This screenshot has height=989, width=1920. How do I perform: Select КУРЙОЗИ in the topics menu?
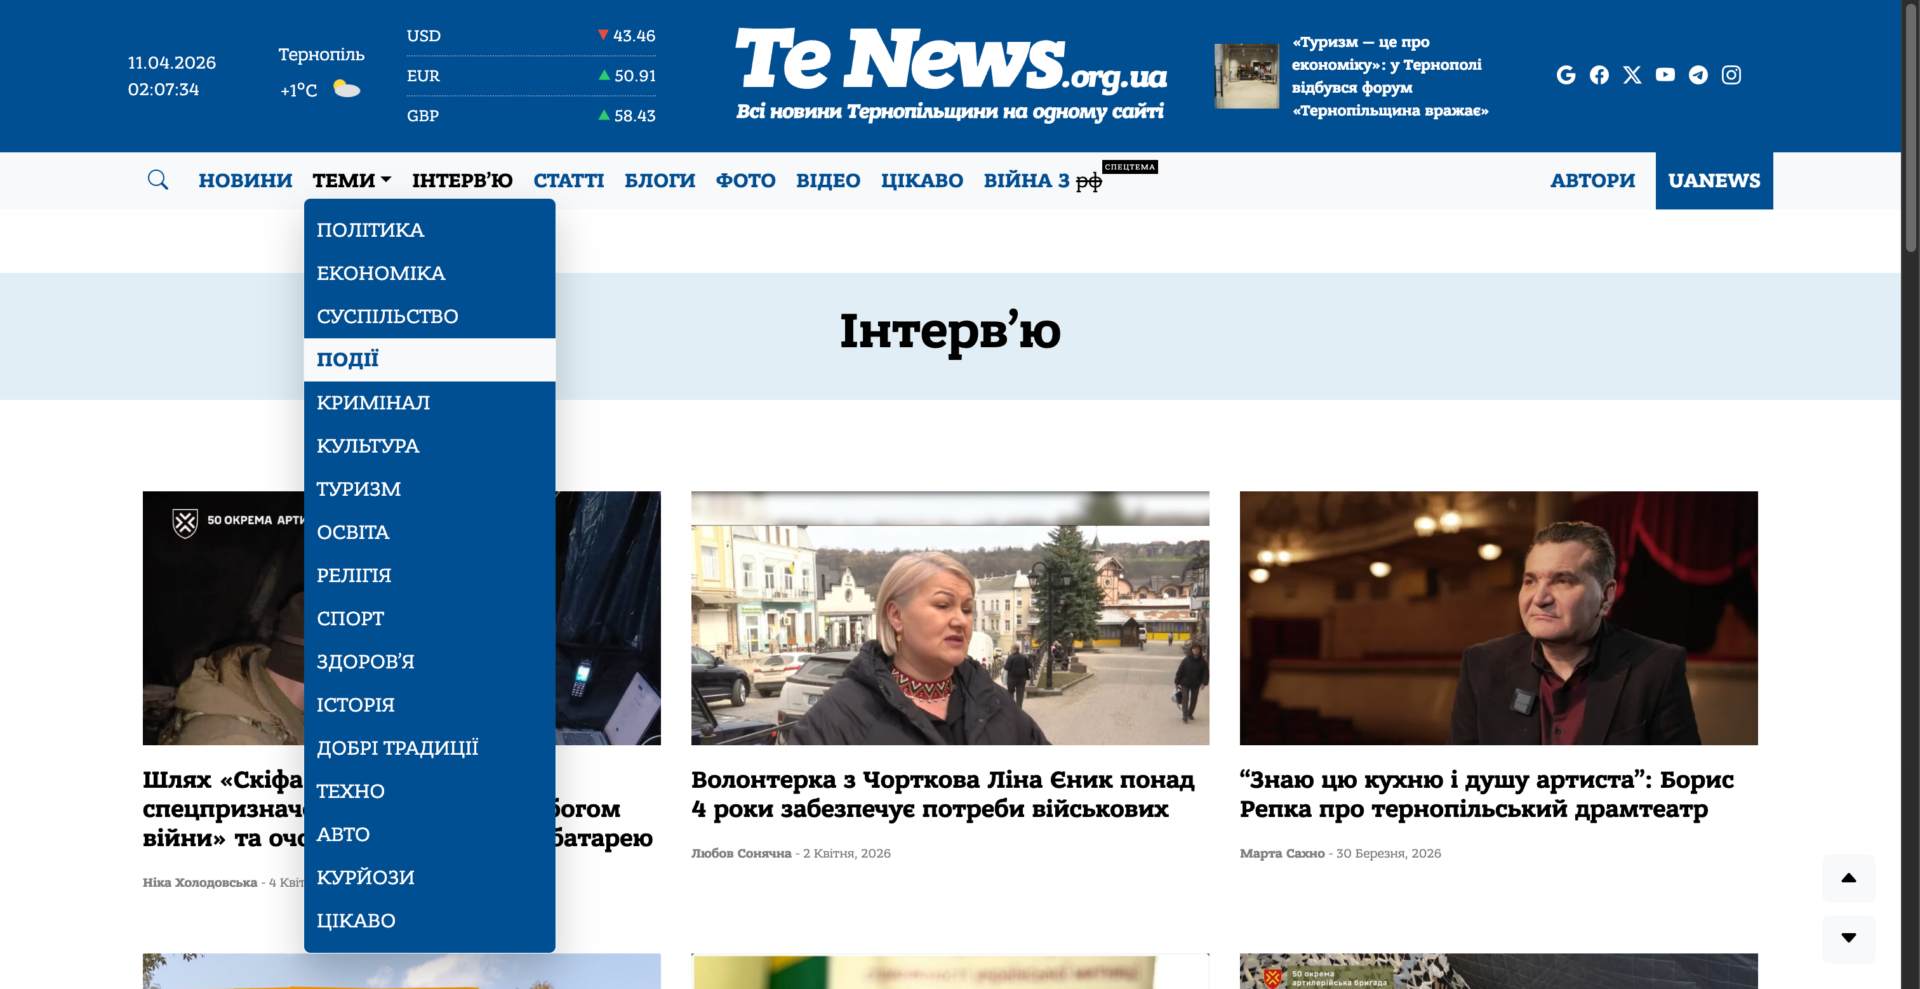coord(429,877)
